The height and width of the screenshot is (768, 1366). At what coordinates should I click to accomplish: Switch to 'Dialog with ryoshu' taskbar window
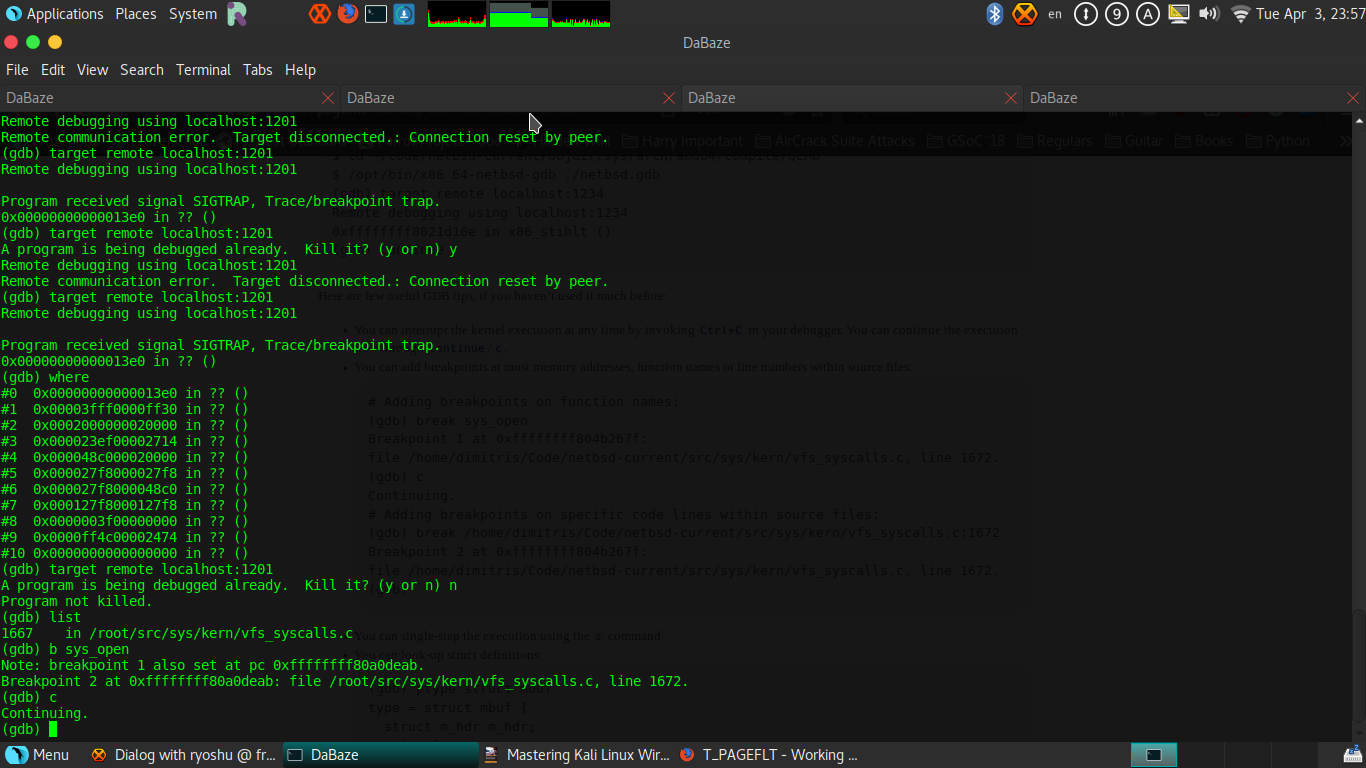click(x=183, y=755)
